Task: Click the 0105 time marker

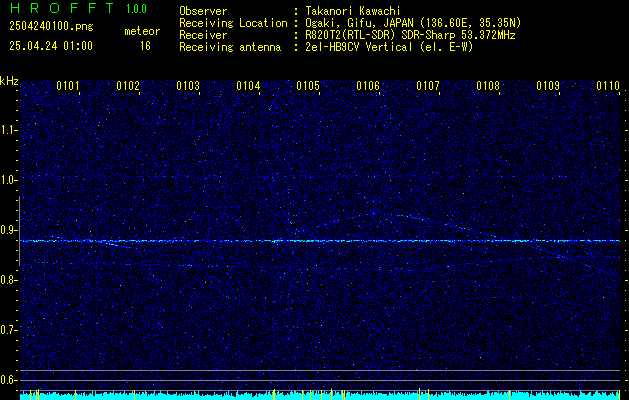Action: [308, 86]
